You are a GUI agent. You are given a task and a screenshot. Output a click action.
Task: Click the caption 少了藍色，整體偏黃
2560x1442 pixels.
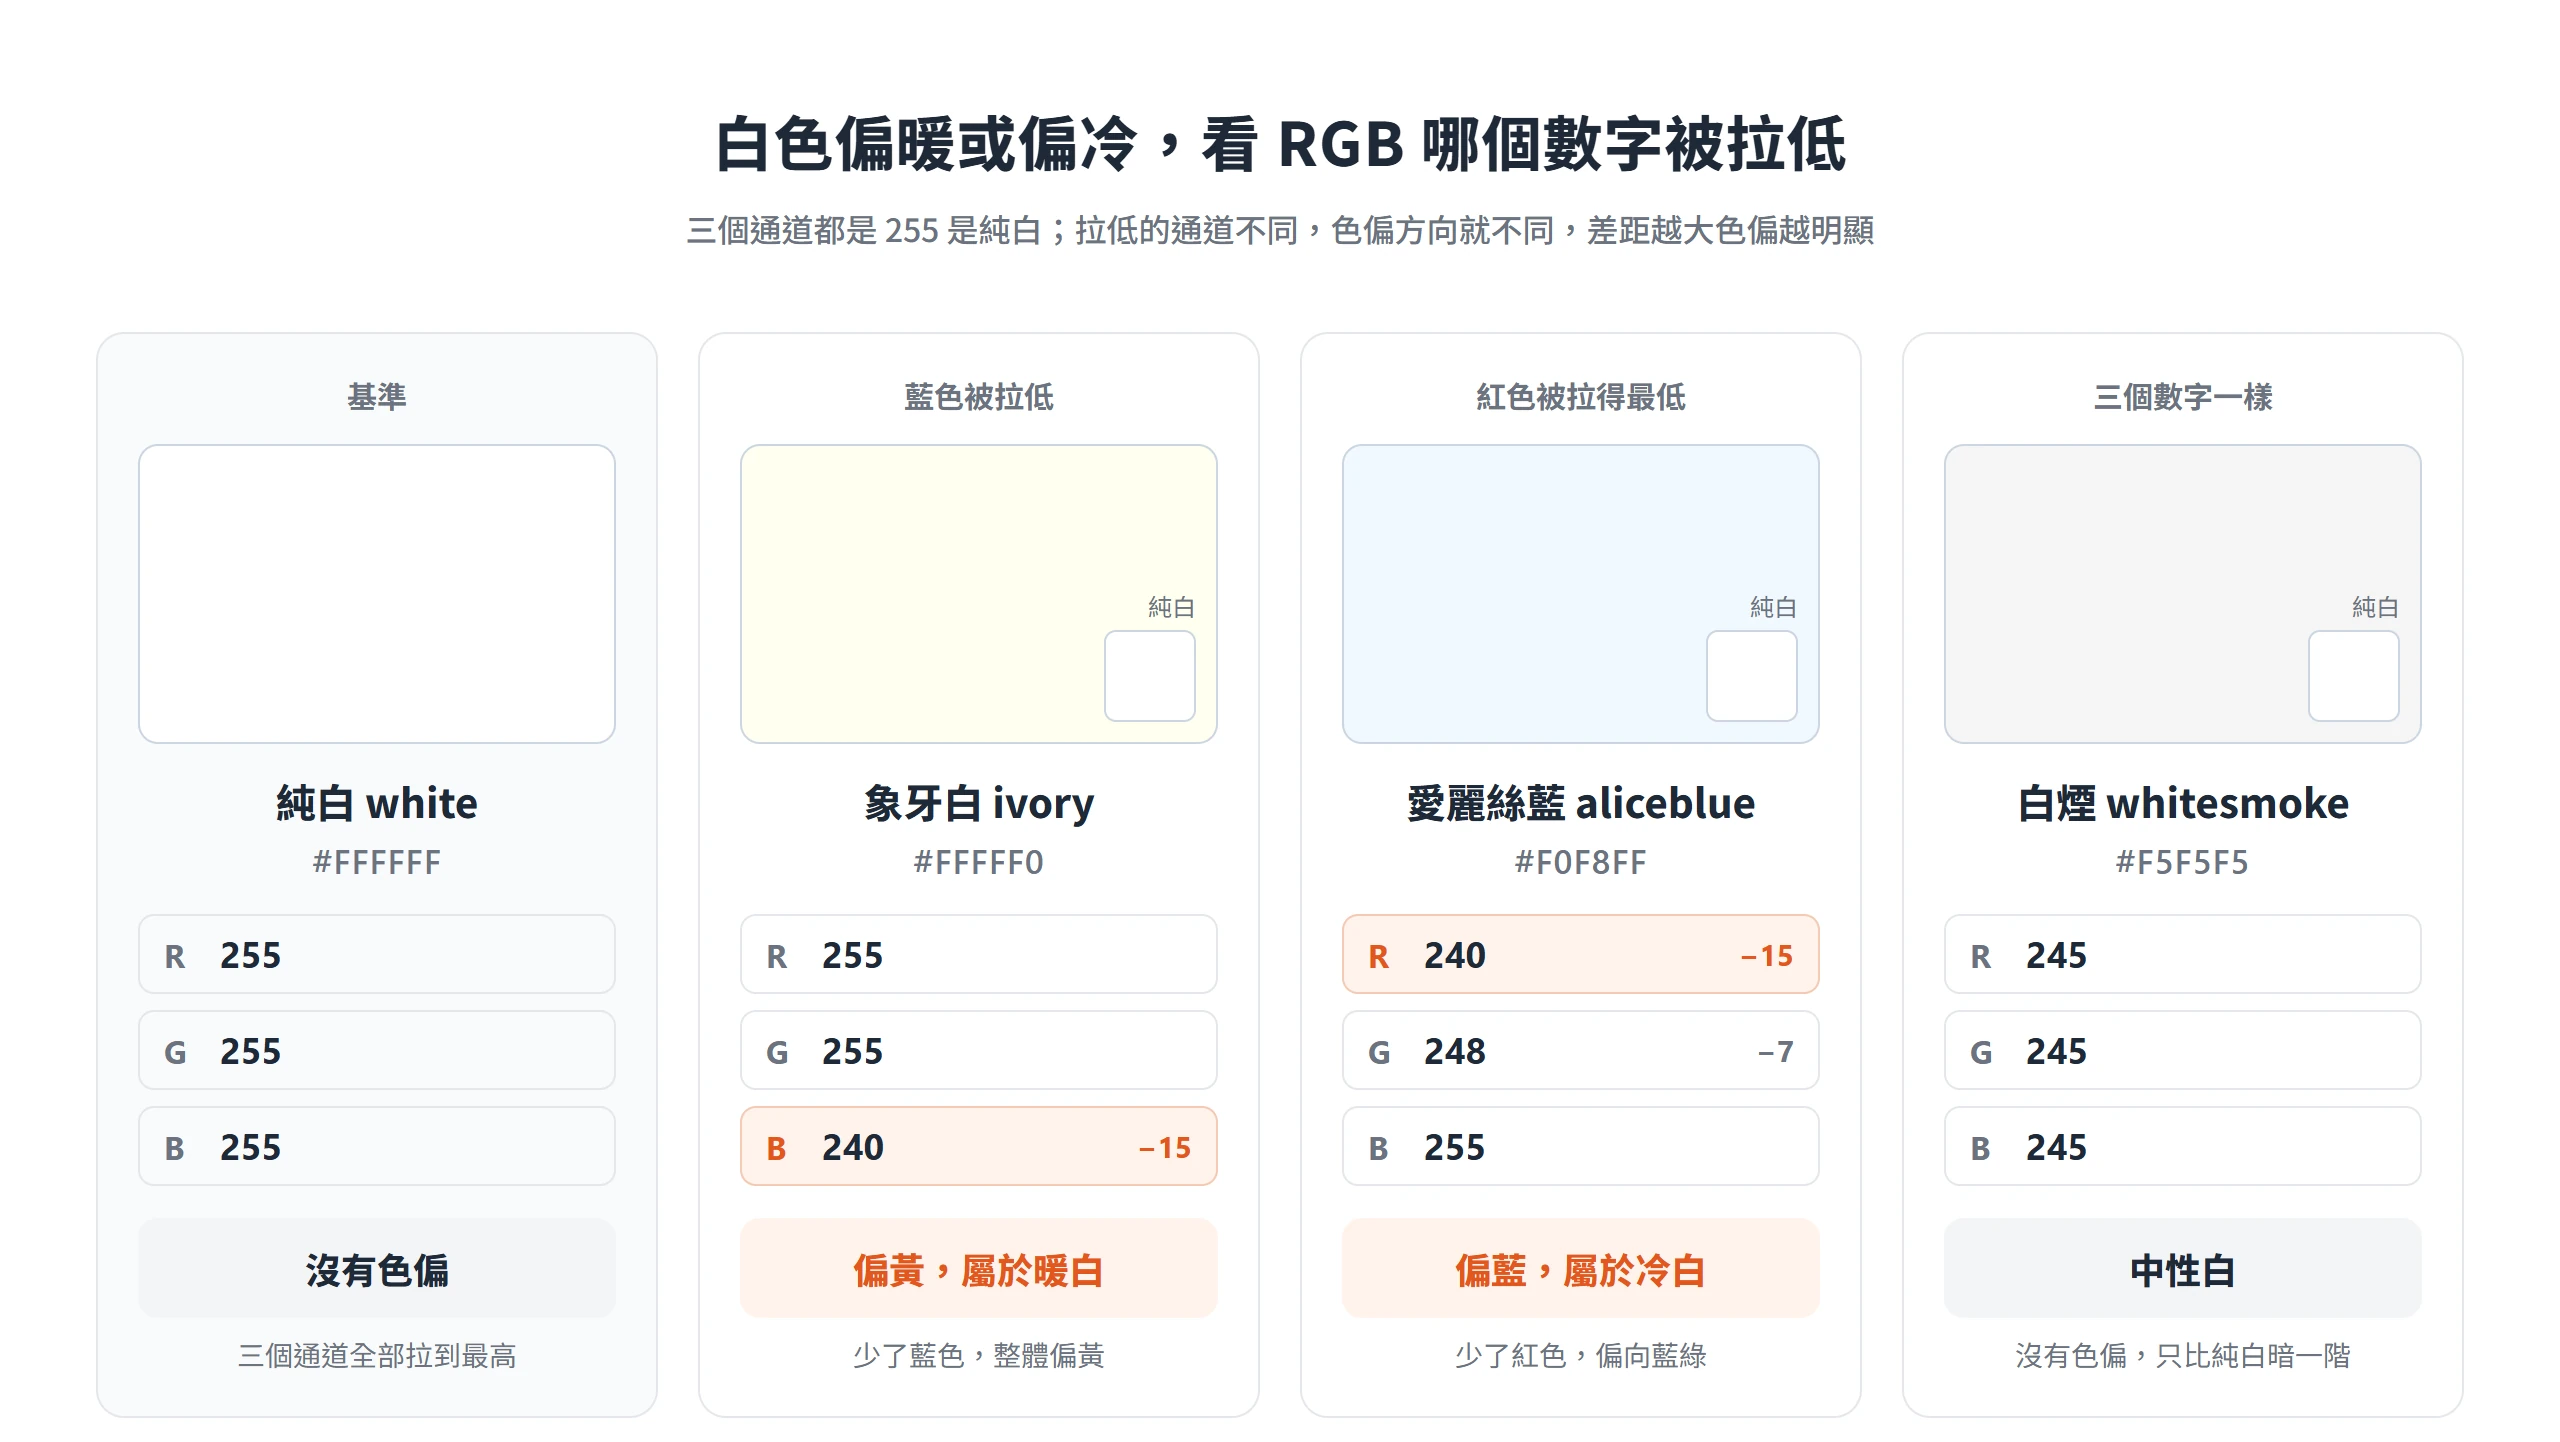(979, 1356)
